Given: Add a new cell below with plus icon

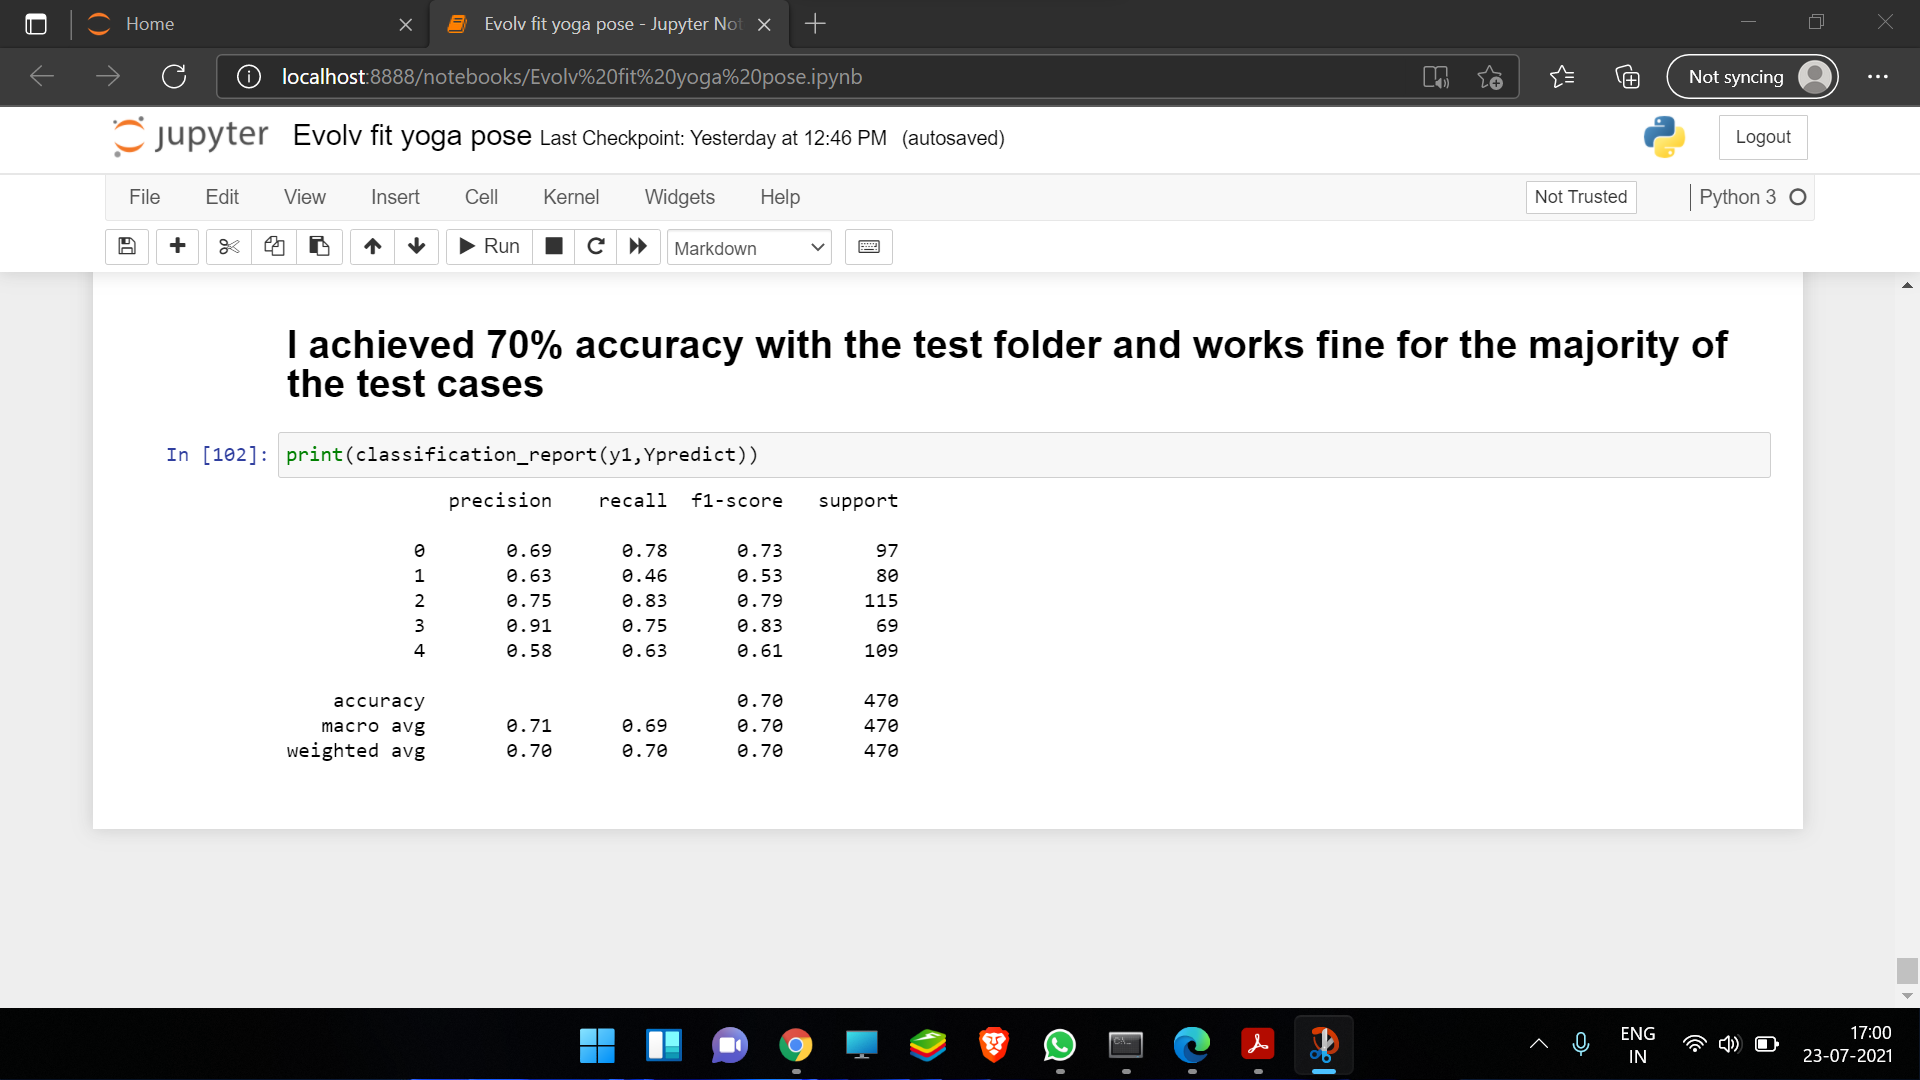Looking at the screenshot, I should pyautogui.click(x=177, y=247).
